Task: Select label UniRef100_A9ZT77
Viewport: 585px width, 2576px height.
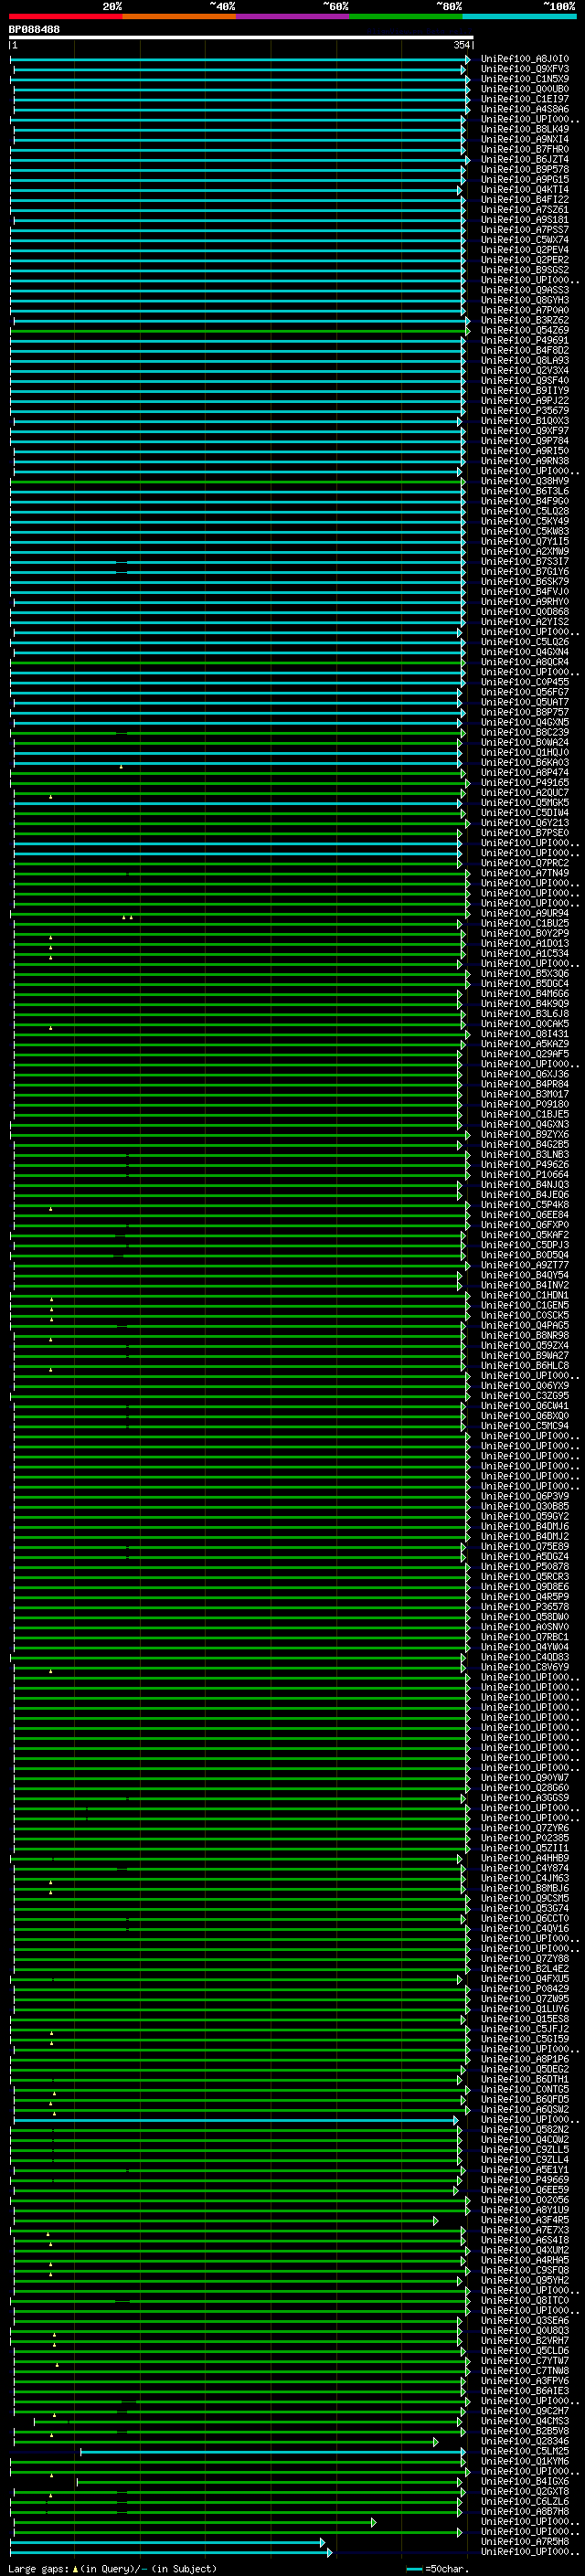Action: pos(525,1265)
